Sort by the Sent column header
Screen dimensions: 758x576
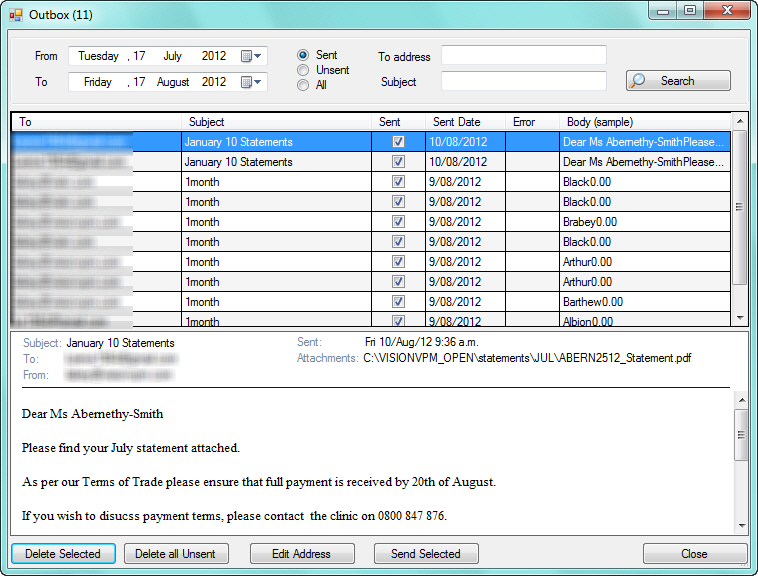click(398, 122)
